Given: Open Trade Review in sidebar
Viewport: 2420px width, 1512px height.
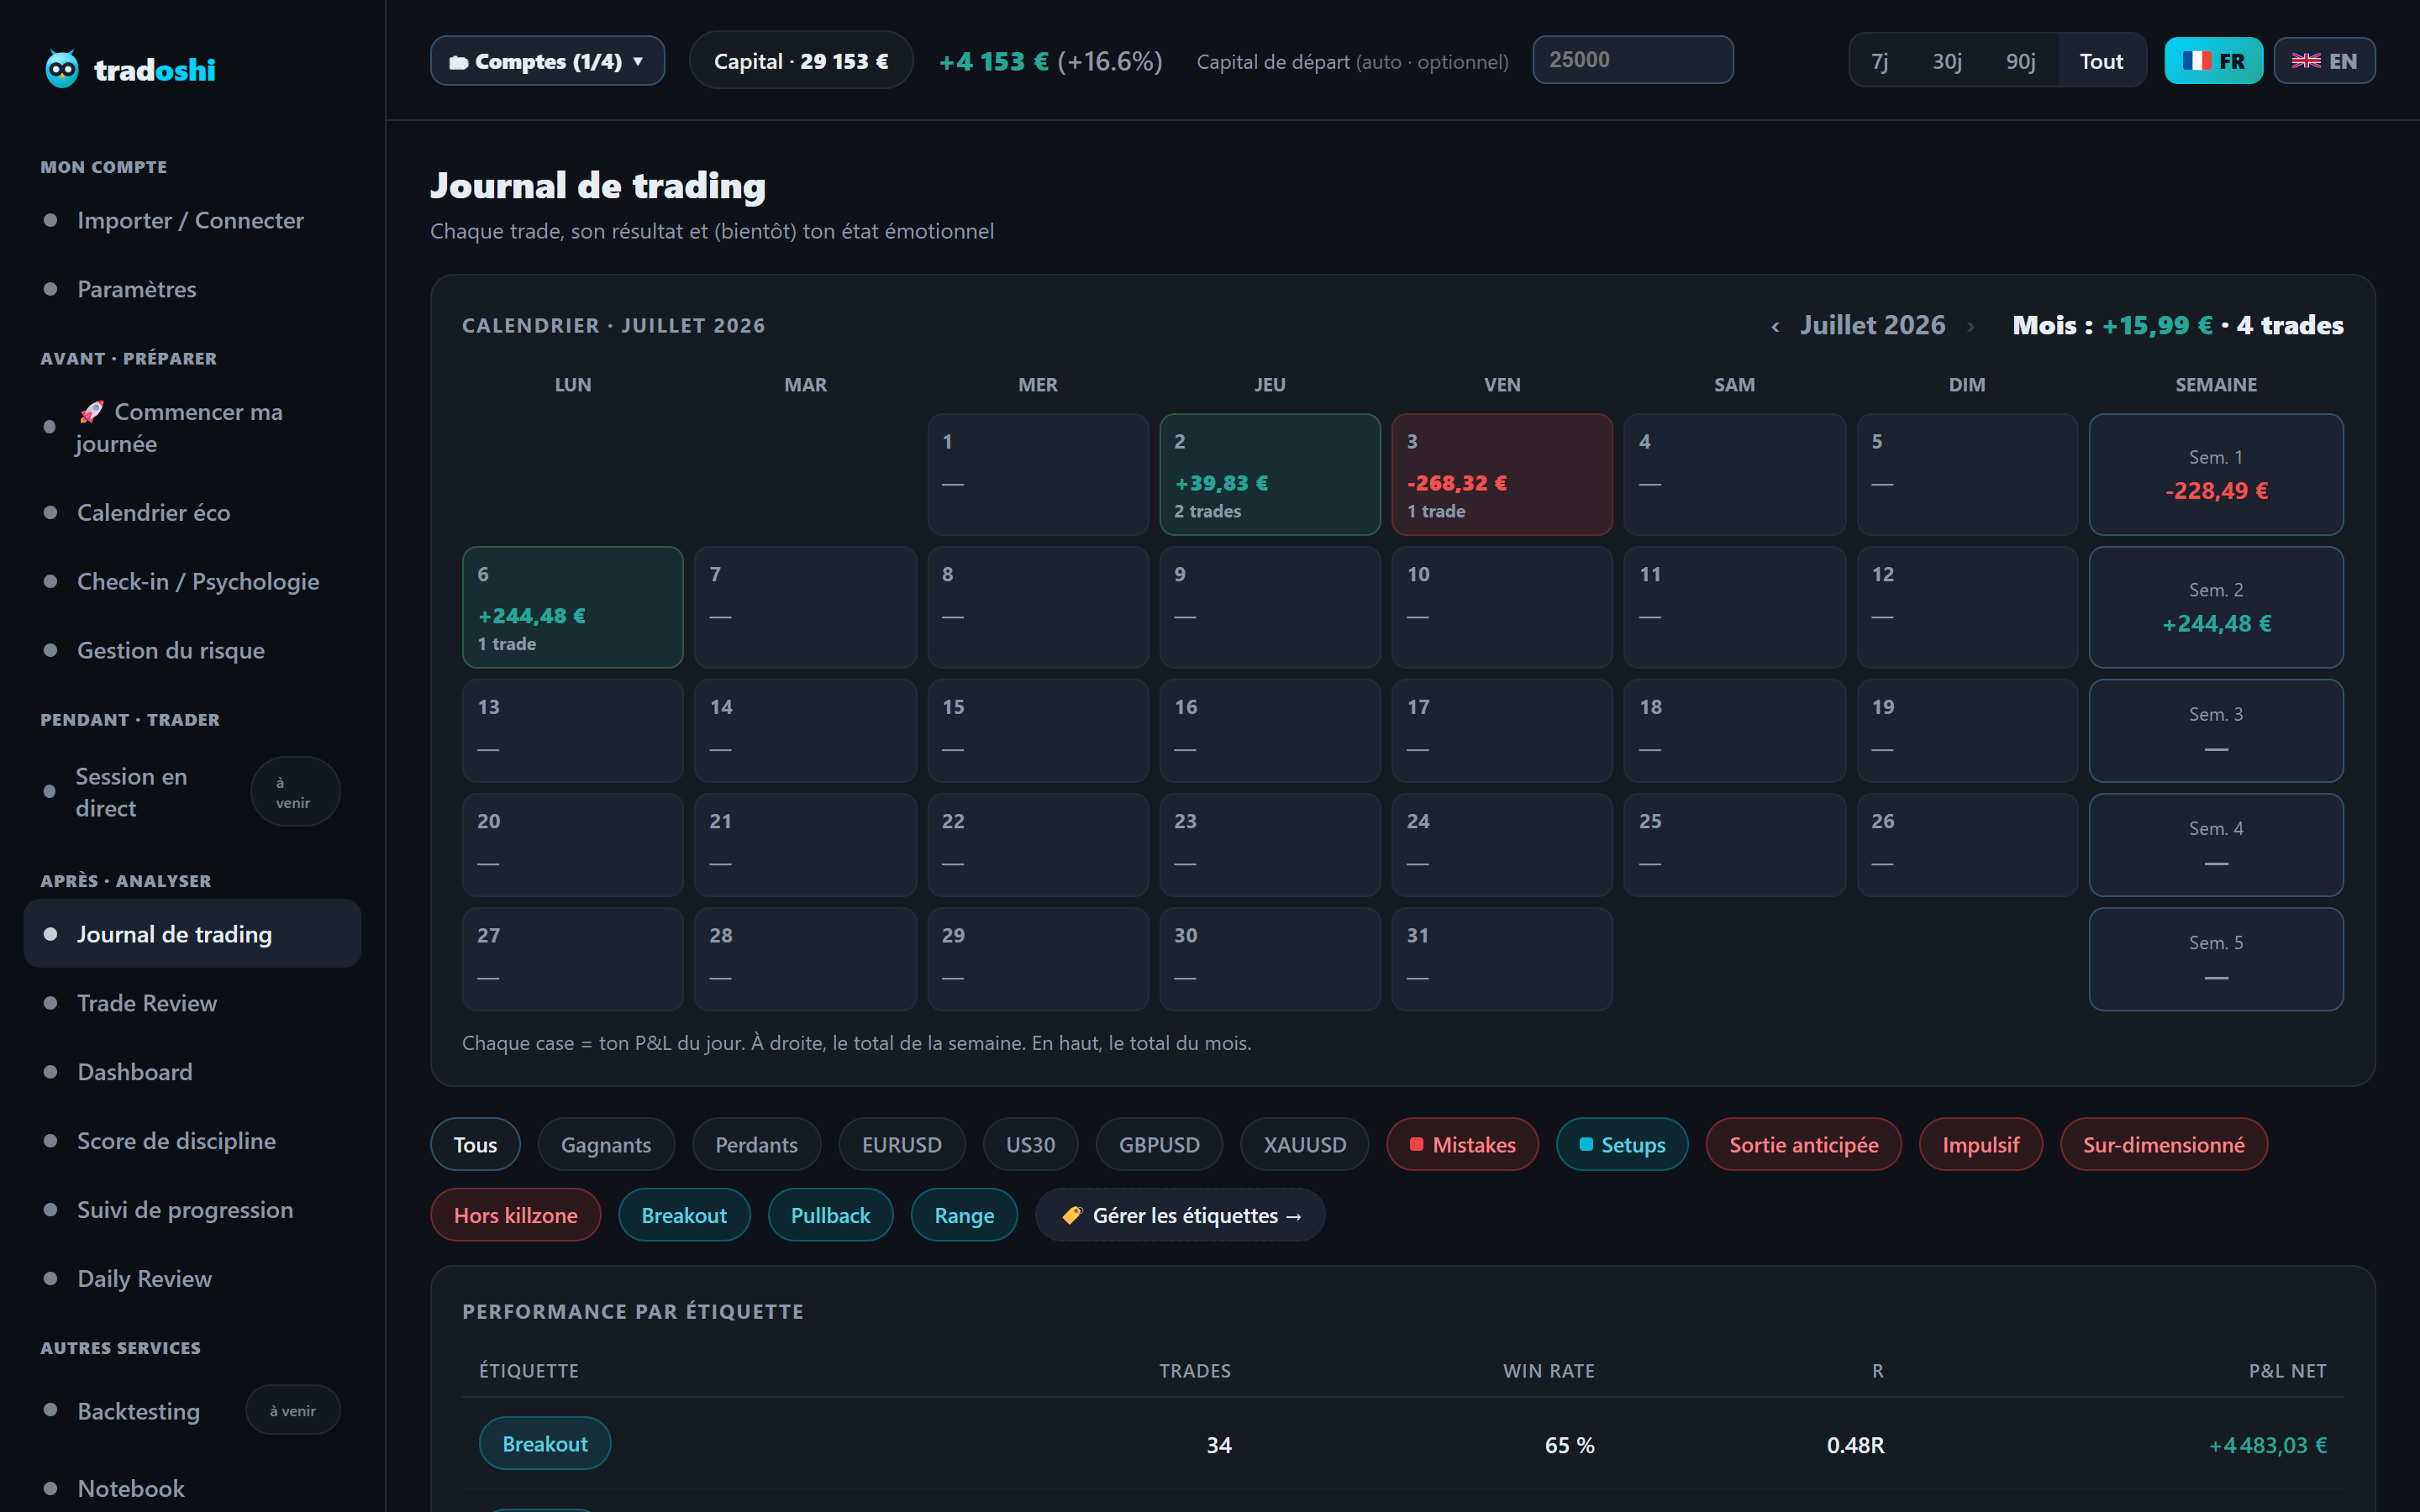Looking at the screenshot, I should (192, 1003).
